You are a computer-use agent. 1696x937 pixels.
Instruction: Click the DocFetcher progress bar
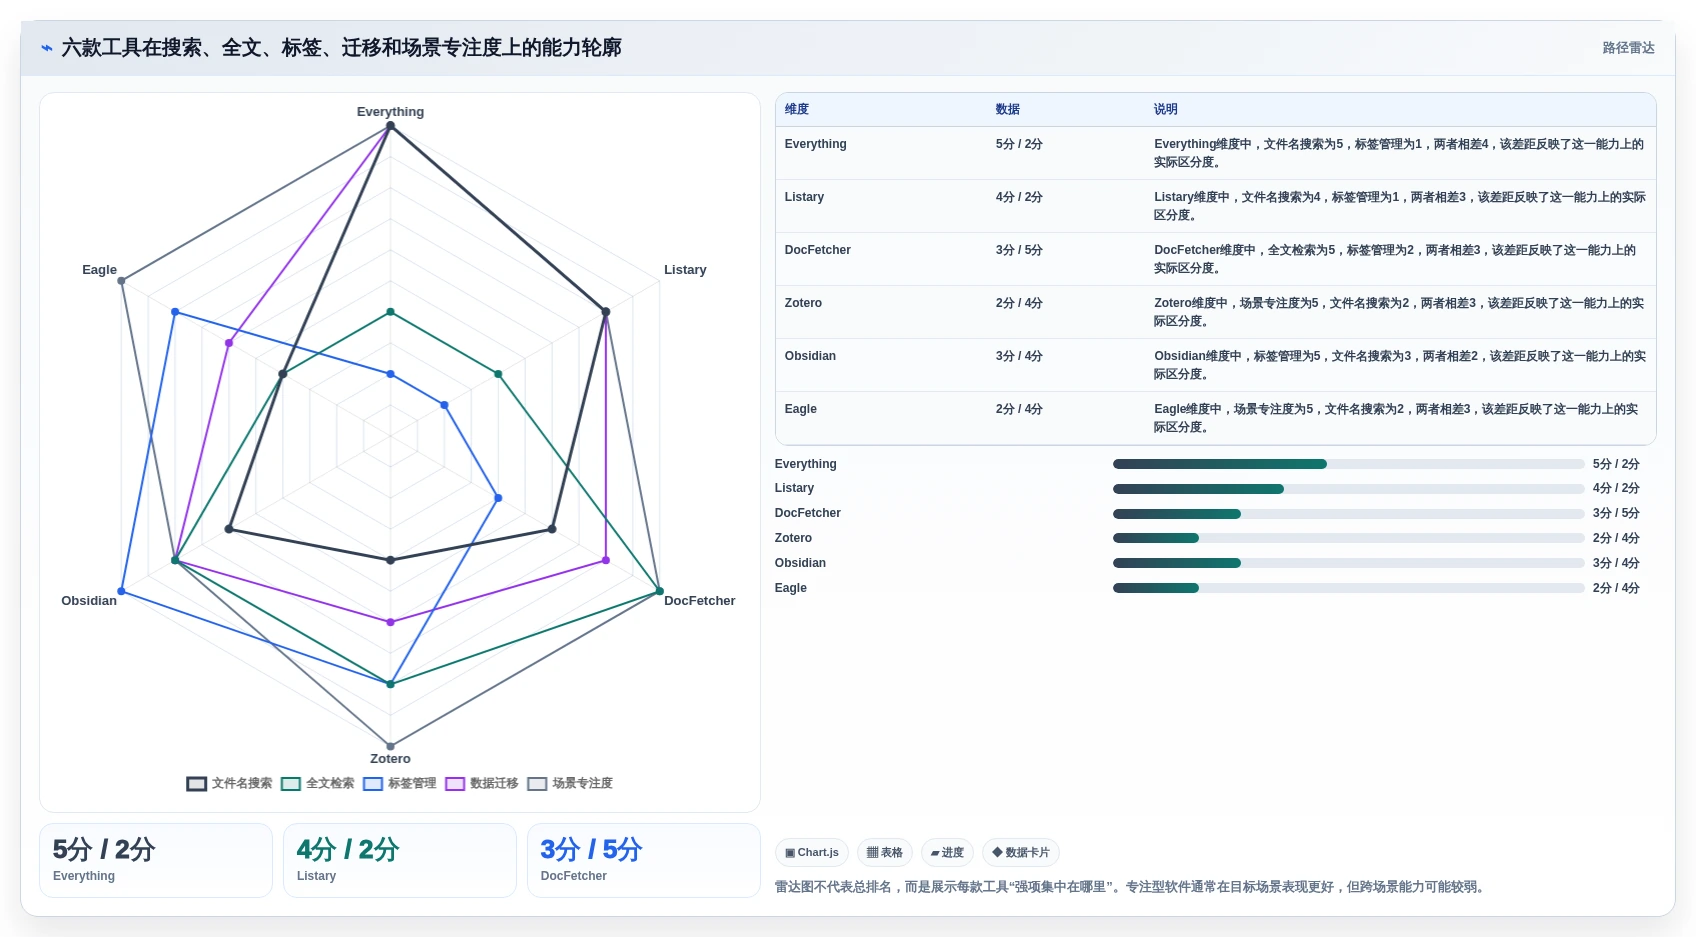pos(1348,514)
